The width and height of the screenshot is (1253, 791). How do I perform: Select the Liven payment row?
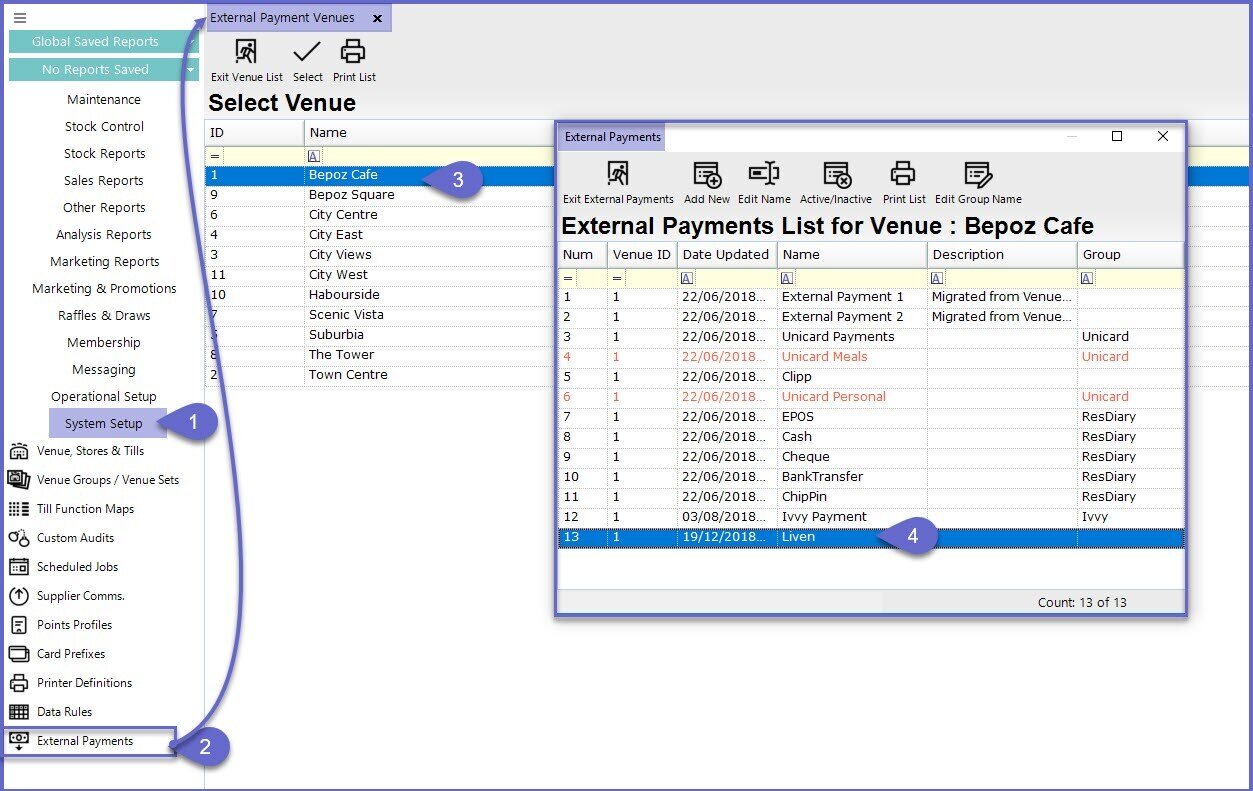pos(798,537)
